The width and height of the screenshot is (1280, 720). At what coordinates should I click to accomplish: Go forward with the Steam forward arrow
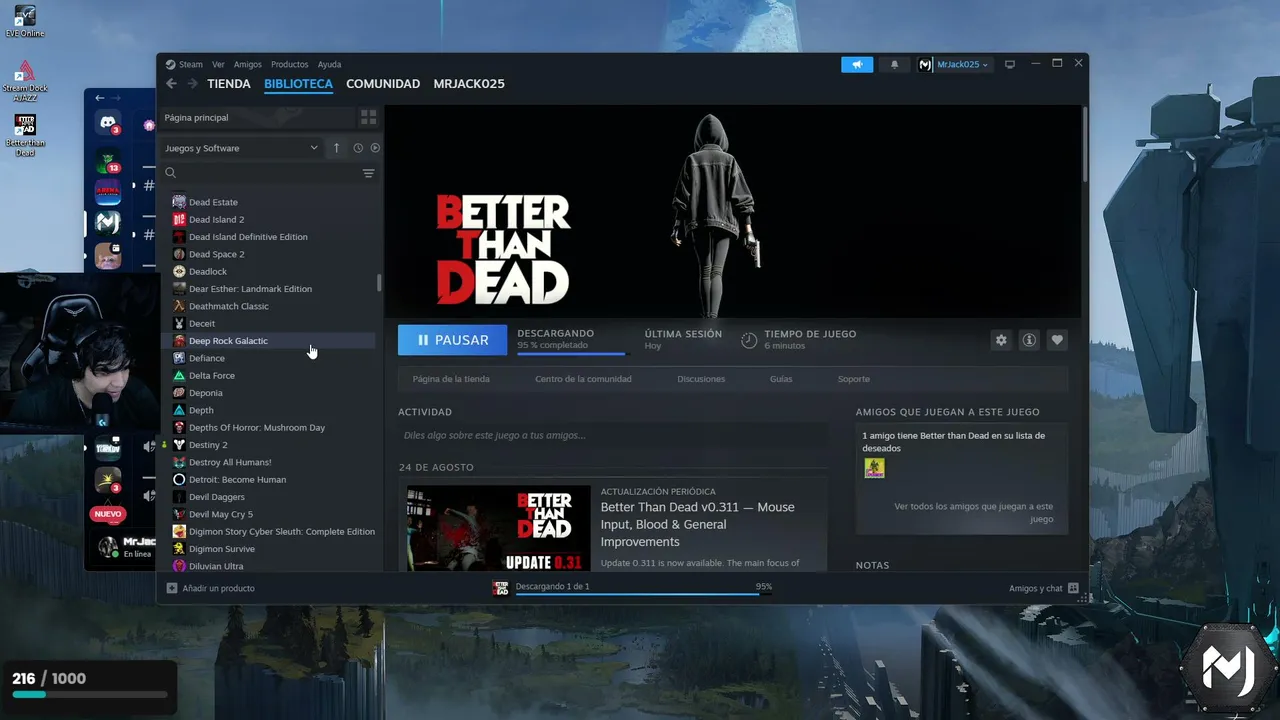click(x=190, y=84)
